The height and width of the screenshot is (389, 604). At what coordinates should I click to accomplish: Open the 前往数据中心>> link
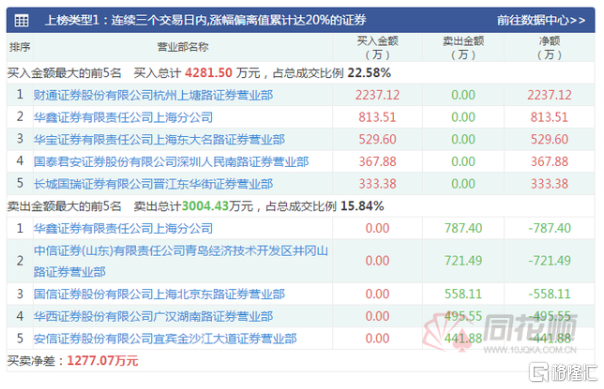pyautogui.click(x=541, y=20)
